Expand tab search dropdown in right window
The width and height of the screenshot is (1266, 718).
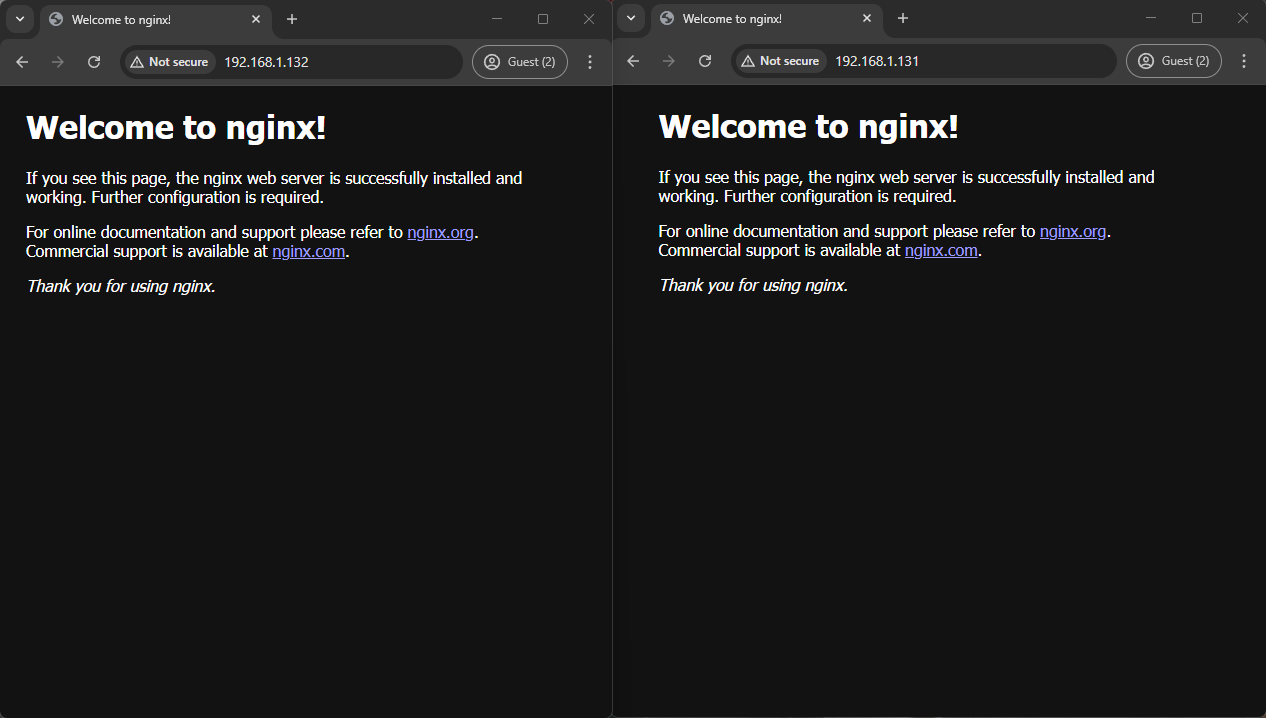tap(631, 19)
